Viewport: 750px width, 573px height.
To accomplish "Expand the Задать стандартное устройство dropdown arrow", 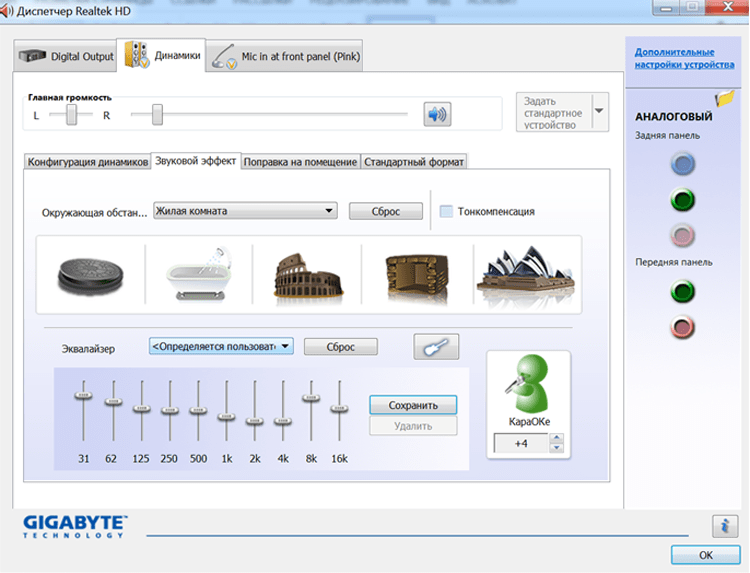I will pyautogui.click(x=598, y=111).
